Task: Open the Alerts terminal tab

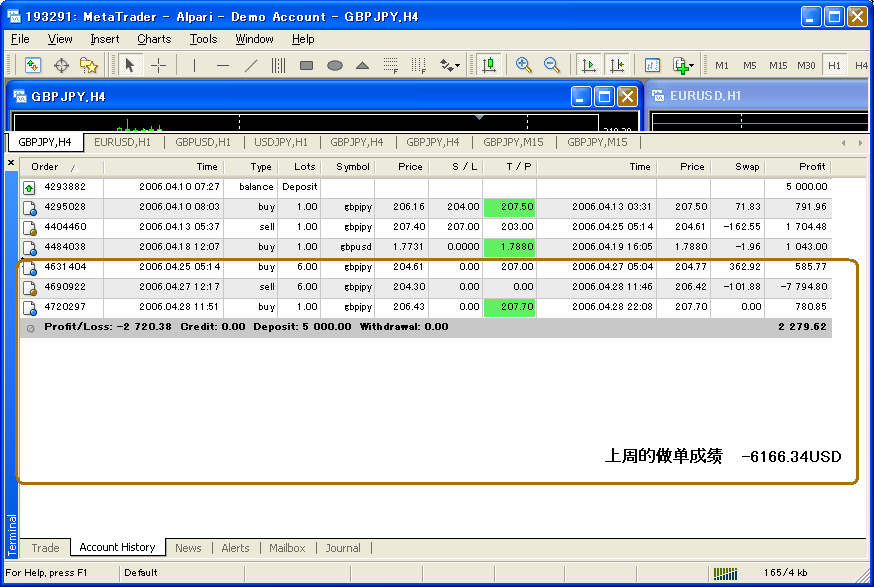Action: point(235,548)
